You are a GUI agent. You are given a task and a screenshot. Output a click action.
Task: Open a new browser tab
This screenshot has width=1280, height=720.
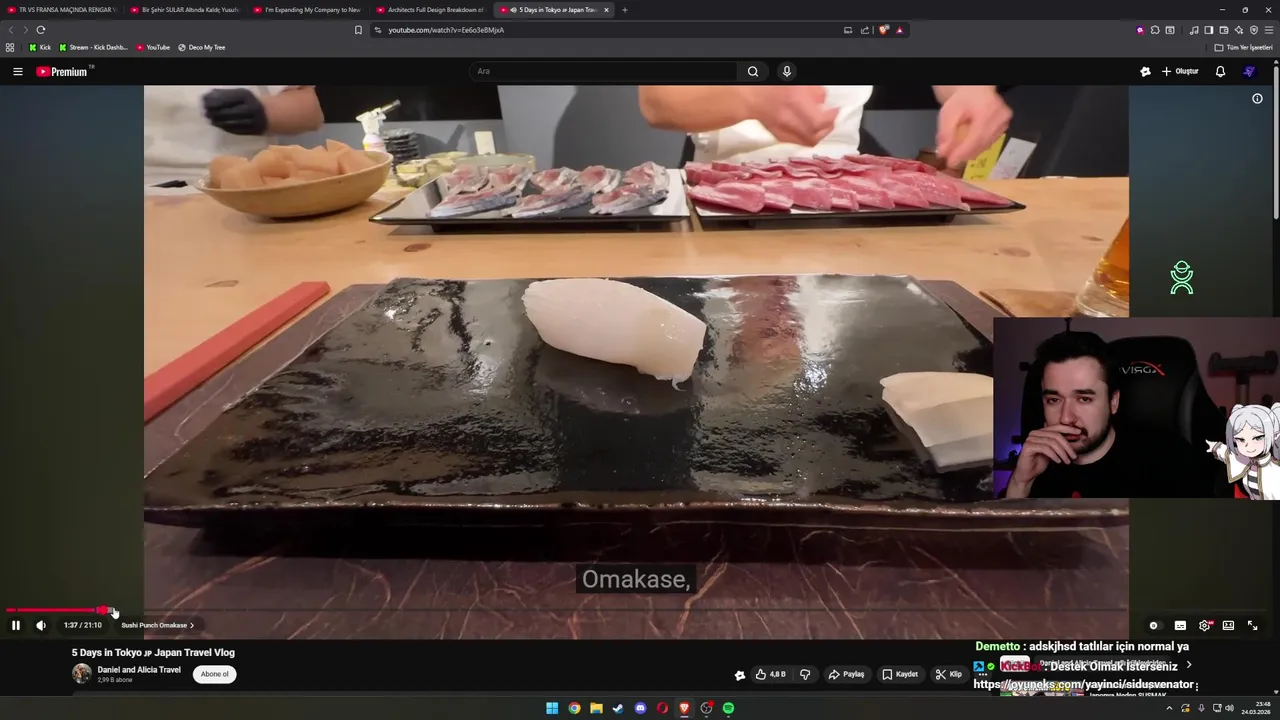pyautogui.click(x=625, y=10)
